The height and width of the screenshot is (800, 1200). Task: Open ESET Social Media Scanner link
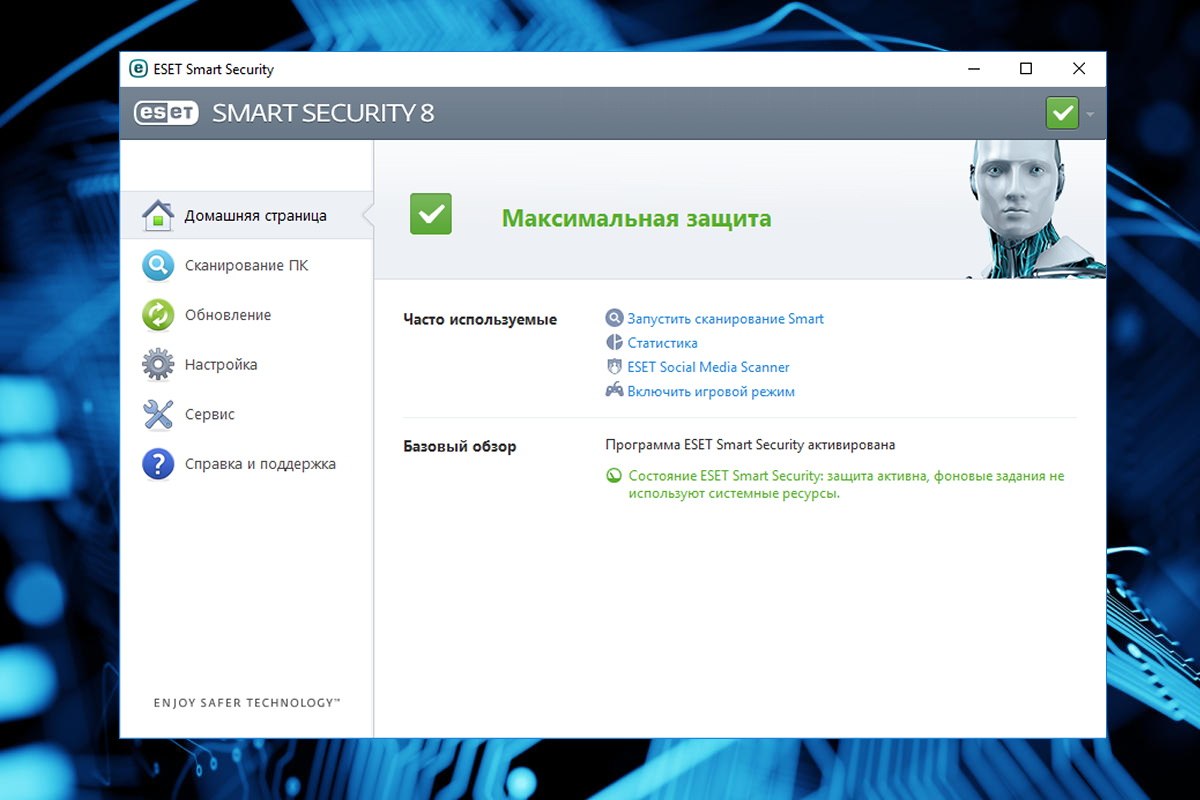709,367
